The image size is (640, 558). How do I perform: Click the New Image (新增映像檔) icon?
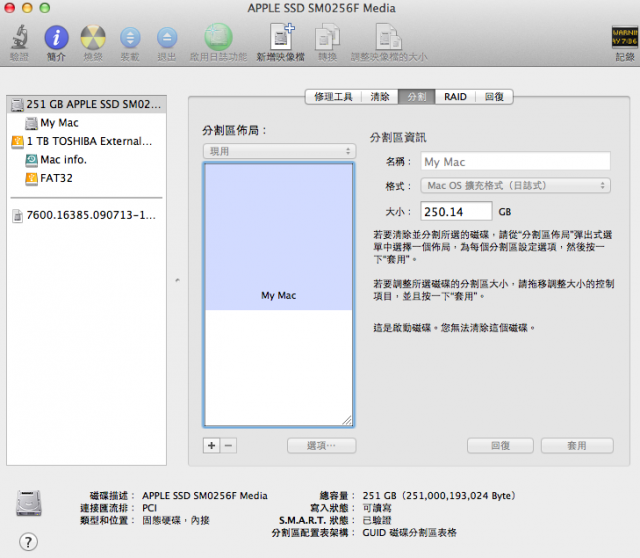[281, 37]
